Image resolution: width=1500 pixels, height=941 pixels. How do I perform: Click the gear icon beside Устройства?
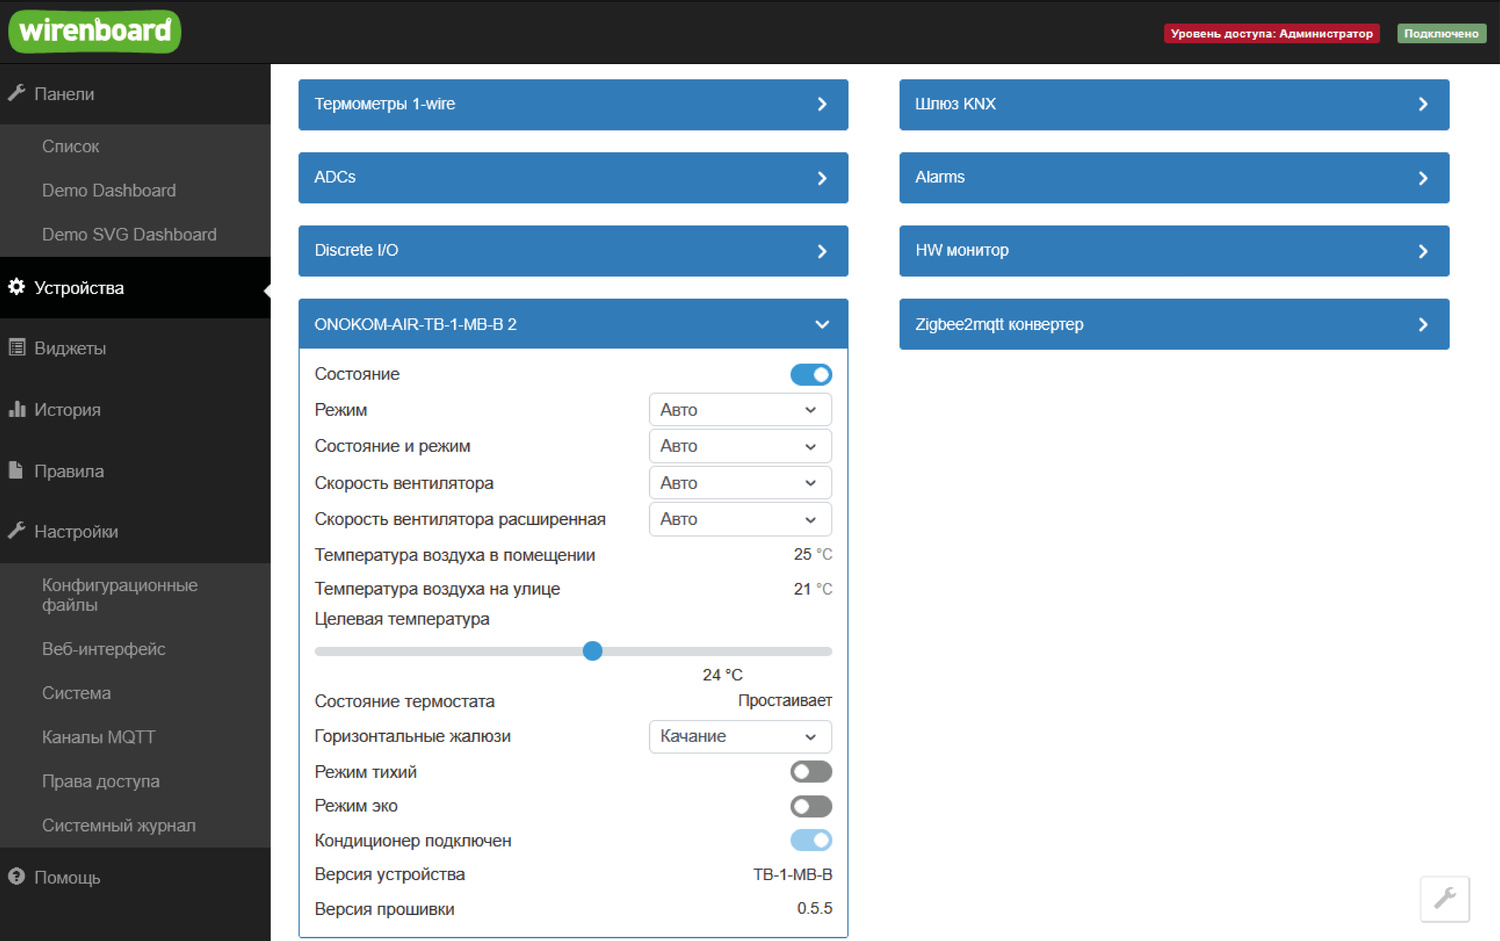16,287
